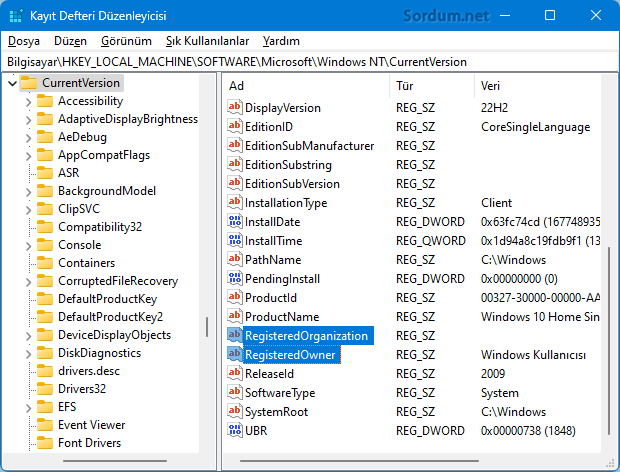Select the RegisteredOrganization value
Screen dimensions: 620x472
(x=307, y=336)
